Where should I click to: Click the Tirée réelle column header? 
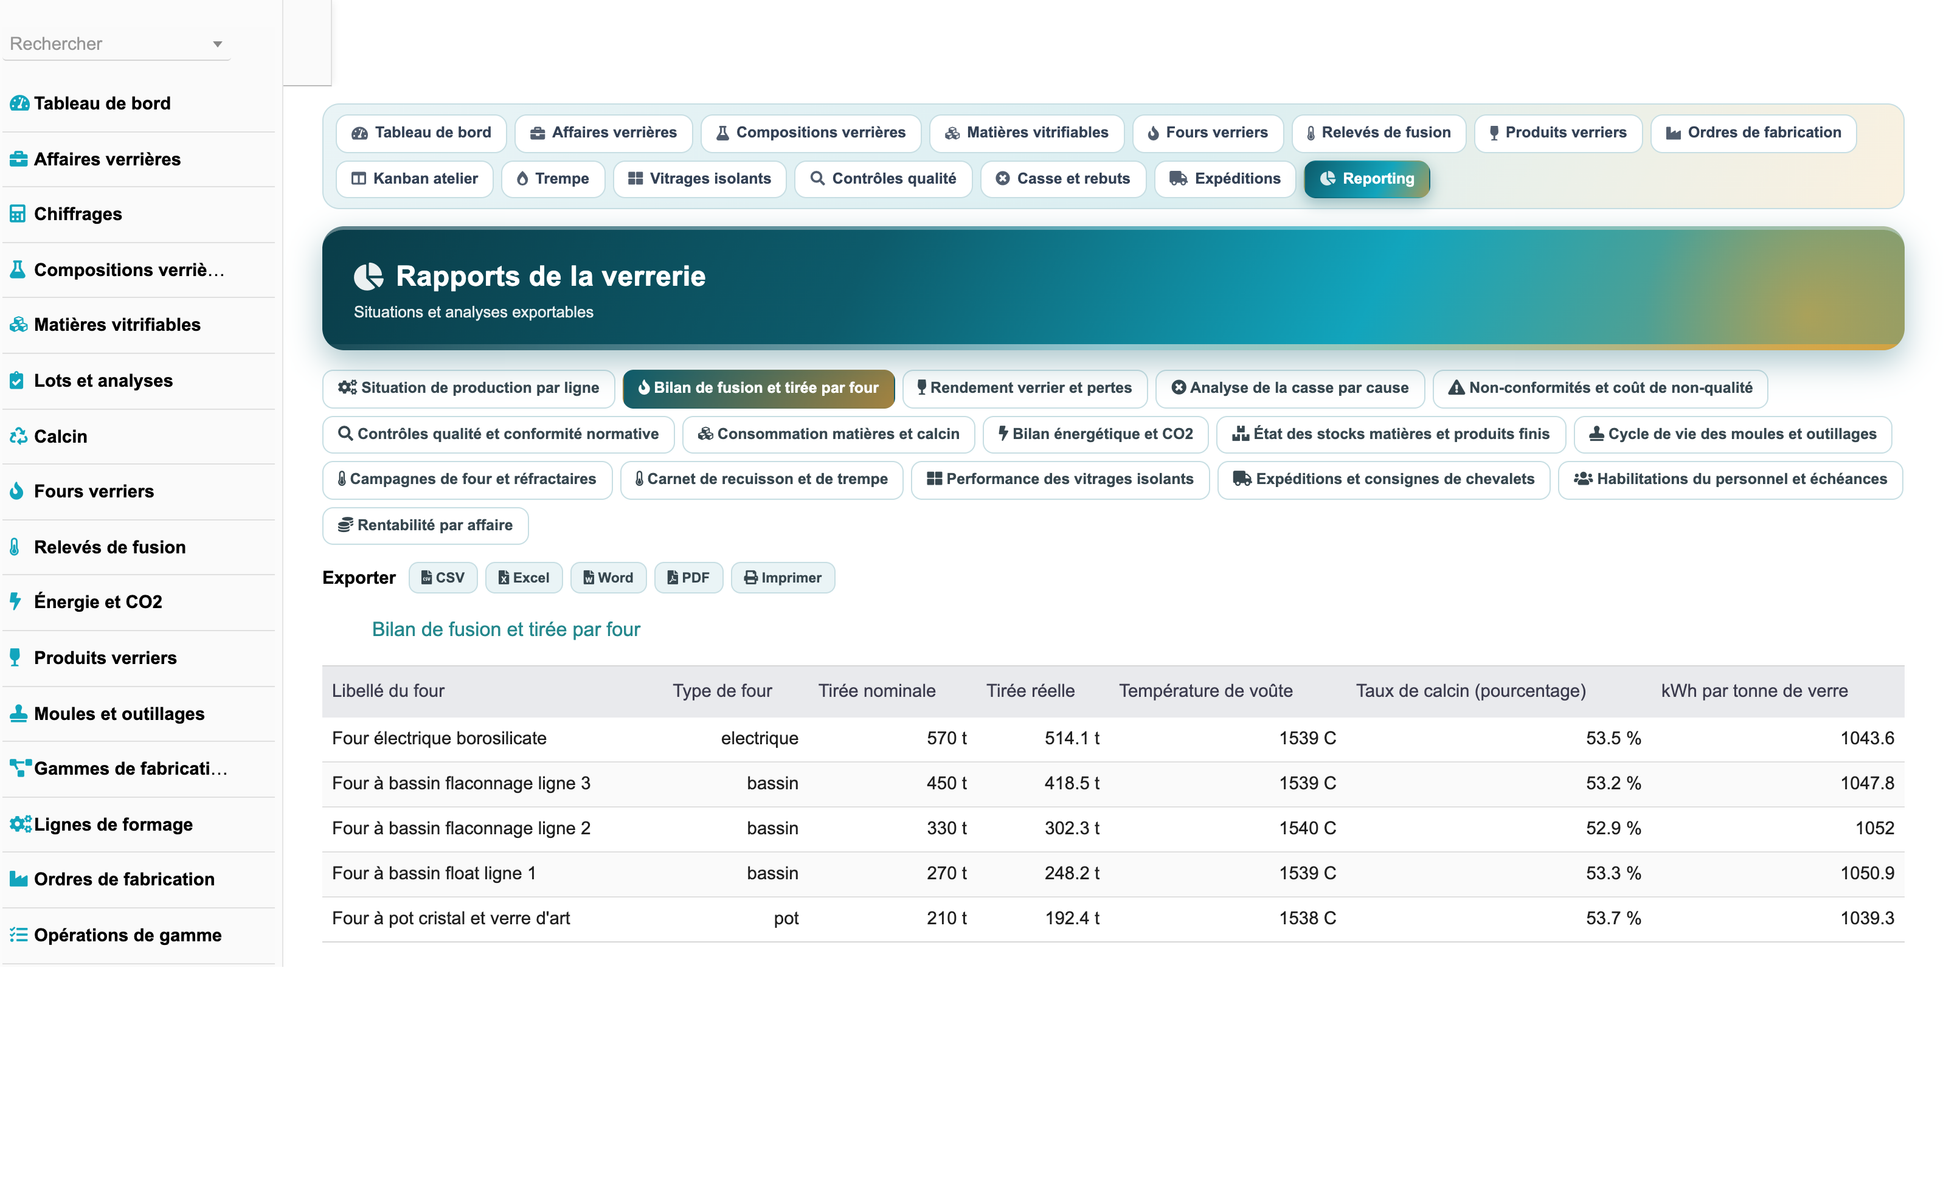(x=1030, y=691)
